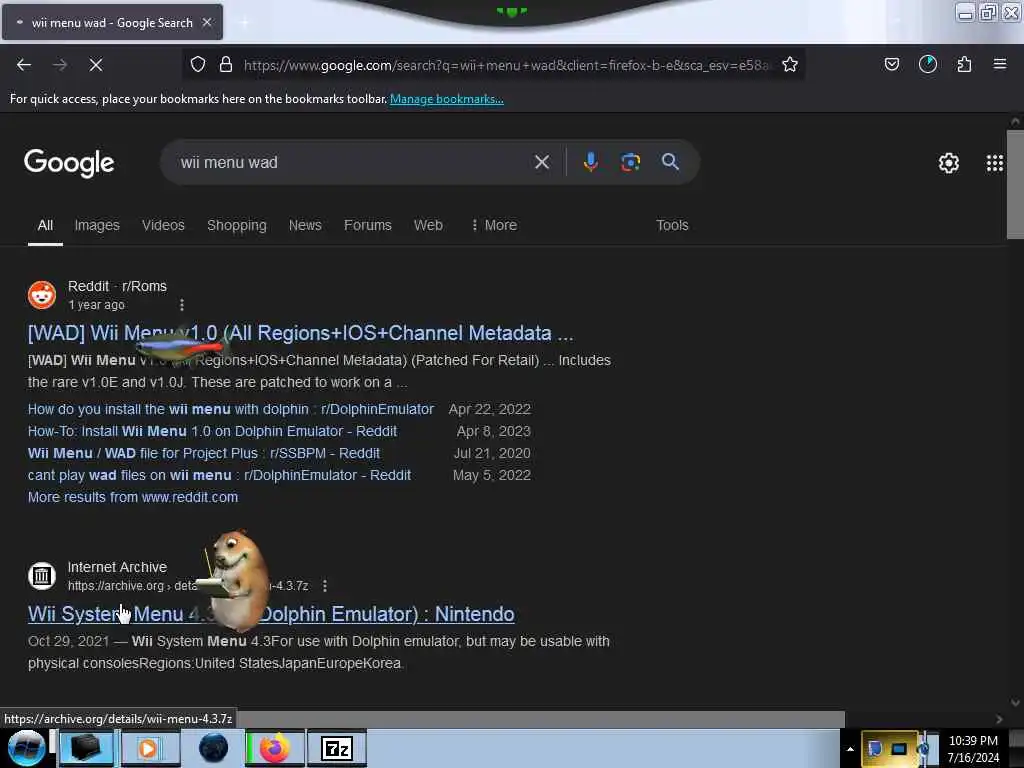Bookmark this page with the star
The width and height of the screenshot is (1024, 768).
pos(790,65)
